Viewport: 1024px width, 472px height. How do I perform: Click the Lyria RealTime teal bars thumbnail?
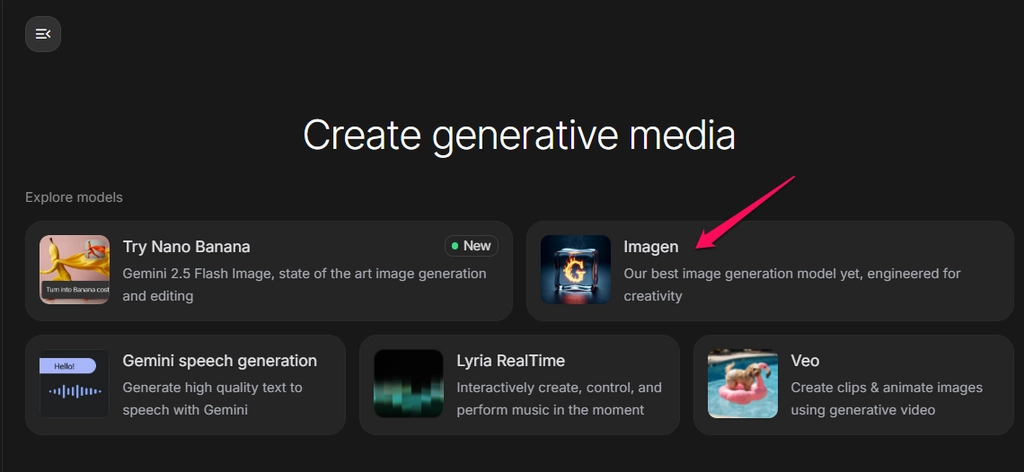[x=409, y=384]
